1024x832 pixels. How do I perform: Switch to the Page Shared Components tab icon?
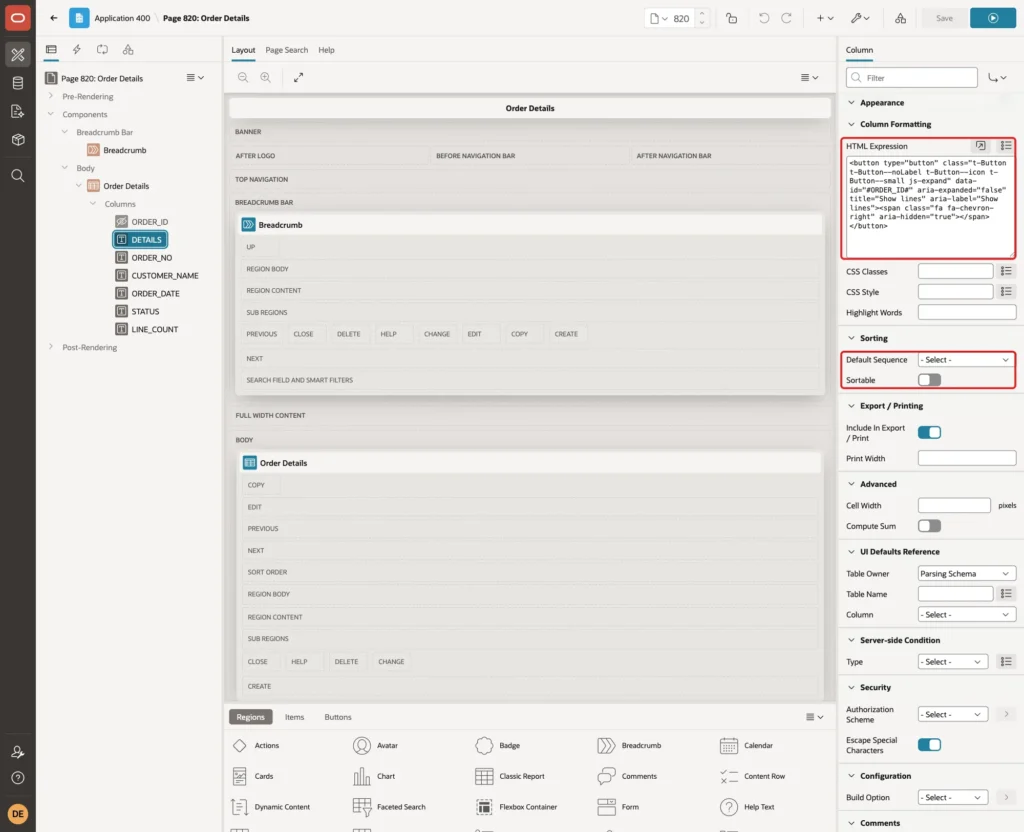[x=128, y=50]
